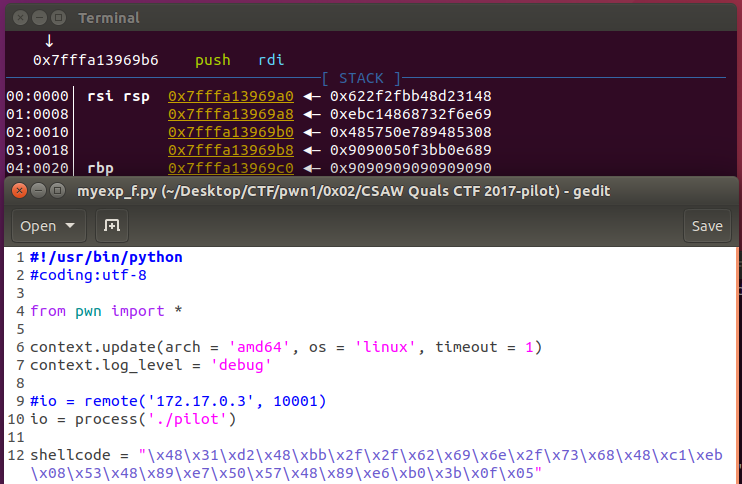Image resolution: width=742 pixels, height=484 pixels.
Task: Place cursor on '#coding:utf-8' line
Action: 88,275
